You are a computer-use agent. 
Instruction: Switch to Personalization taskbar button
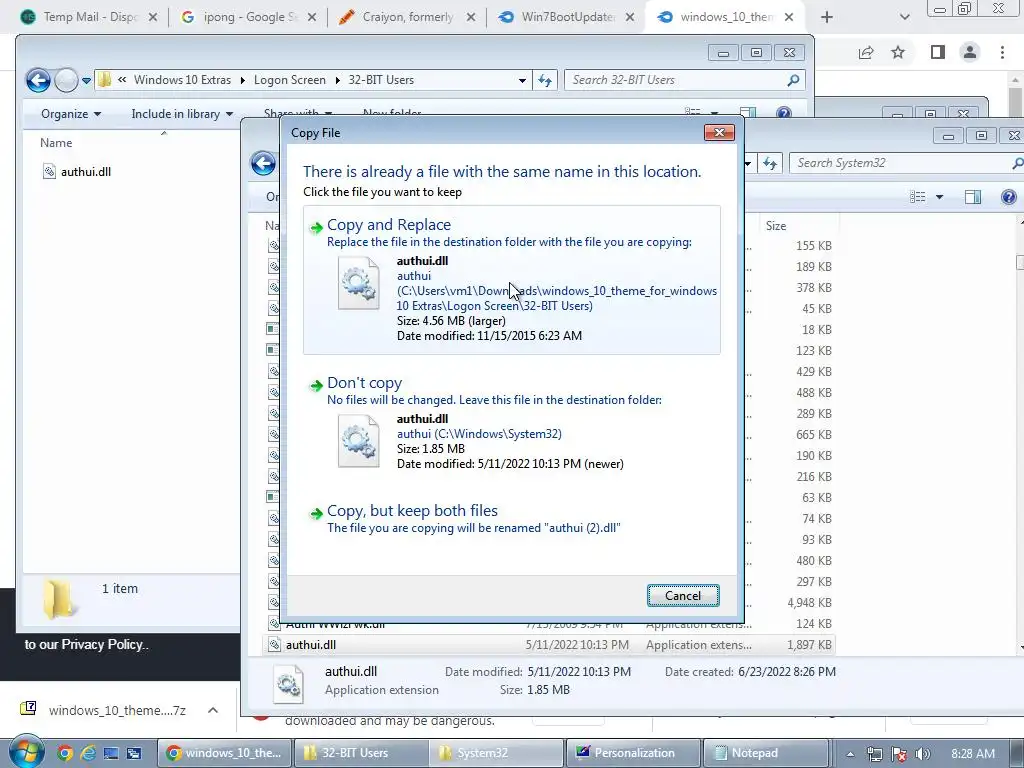click(x=633, y=753)
